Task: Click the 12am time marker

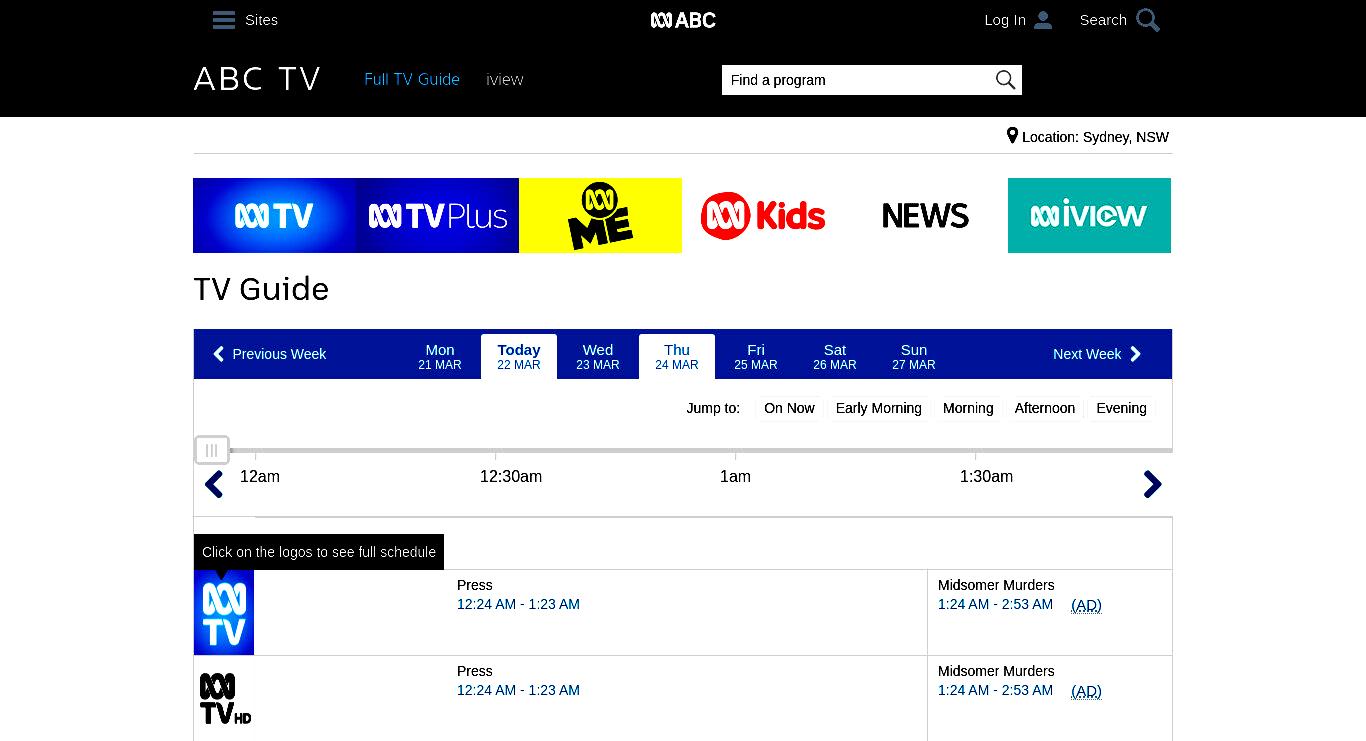Action: pos(260,477)
